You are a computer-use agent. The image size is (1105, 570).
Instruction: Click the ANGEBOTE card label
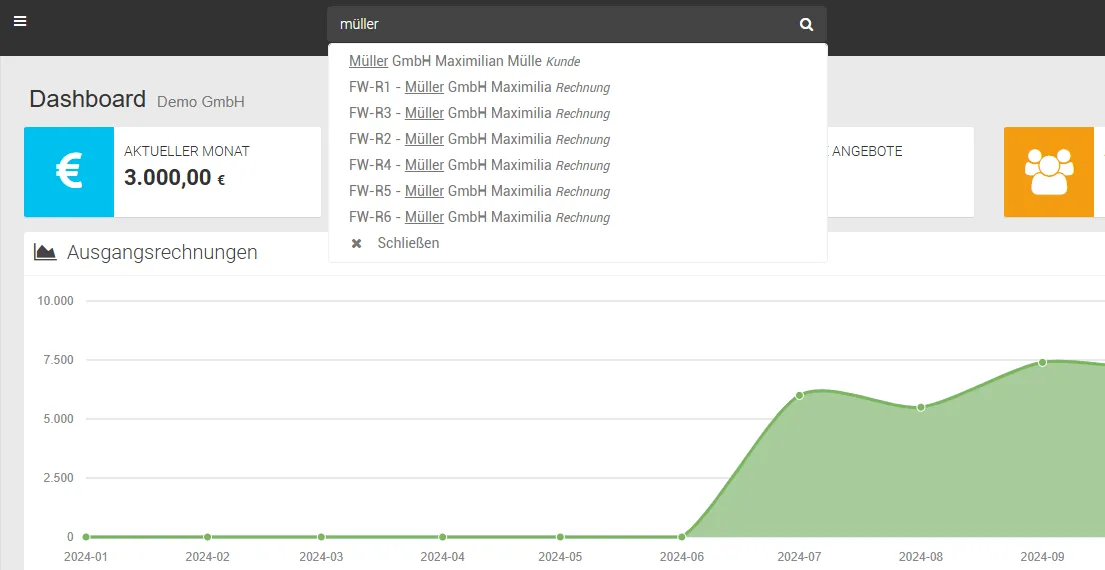pyautogui.click(x=867, y=151)
